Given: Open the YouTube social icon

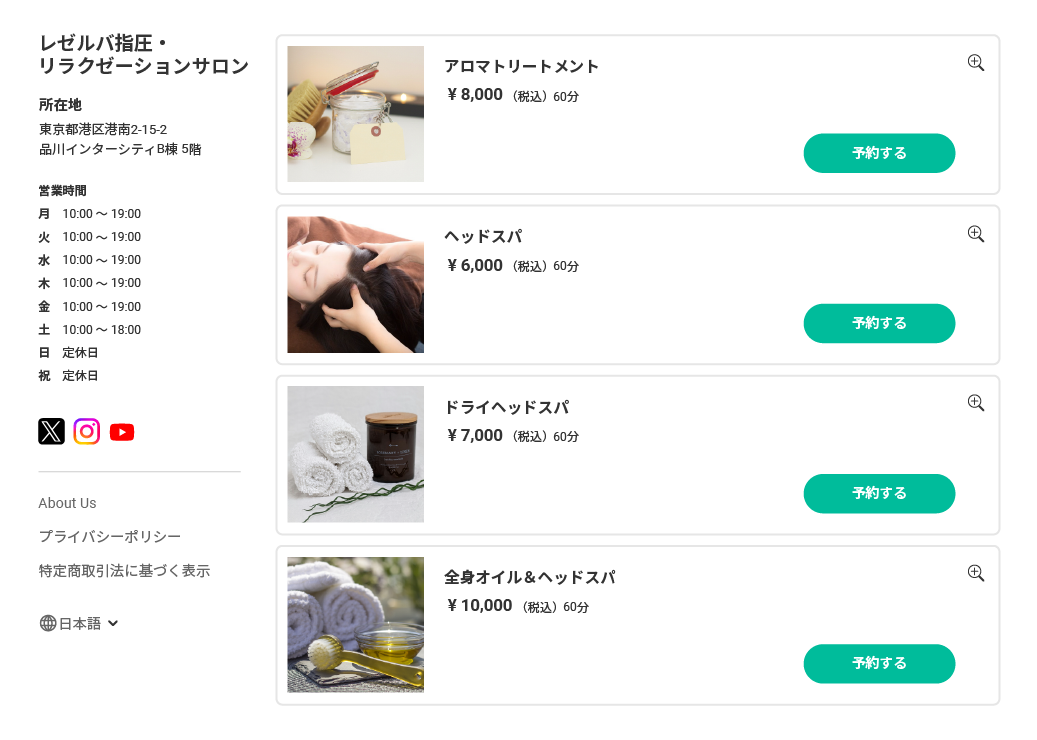Looking at the screenshot, I should [x=122, y=432].
